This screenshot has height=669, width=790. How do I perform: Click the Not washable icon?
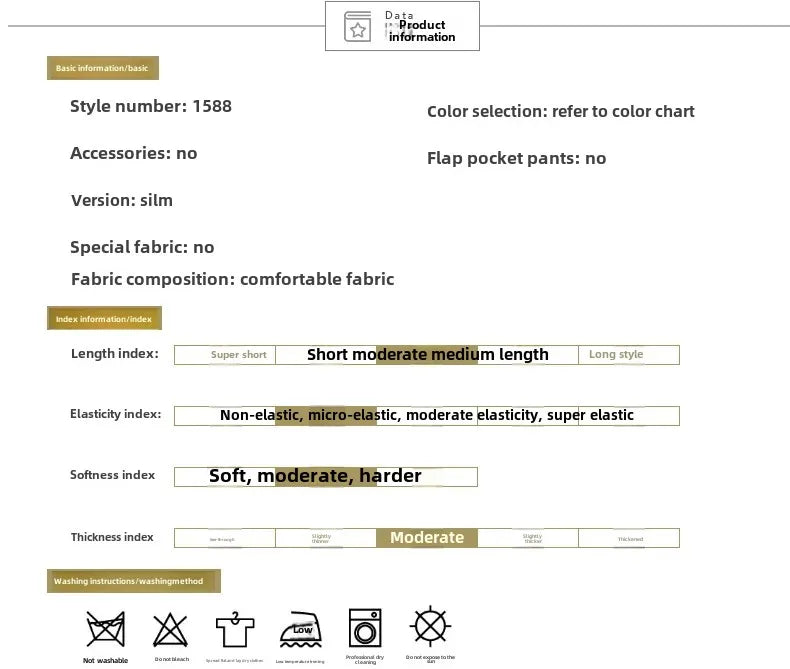pos(105,629)
